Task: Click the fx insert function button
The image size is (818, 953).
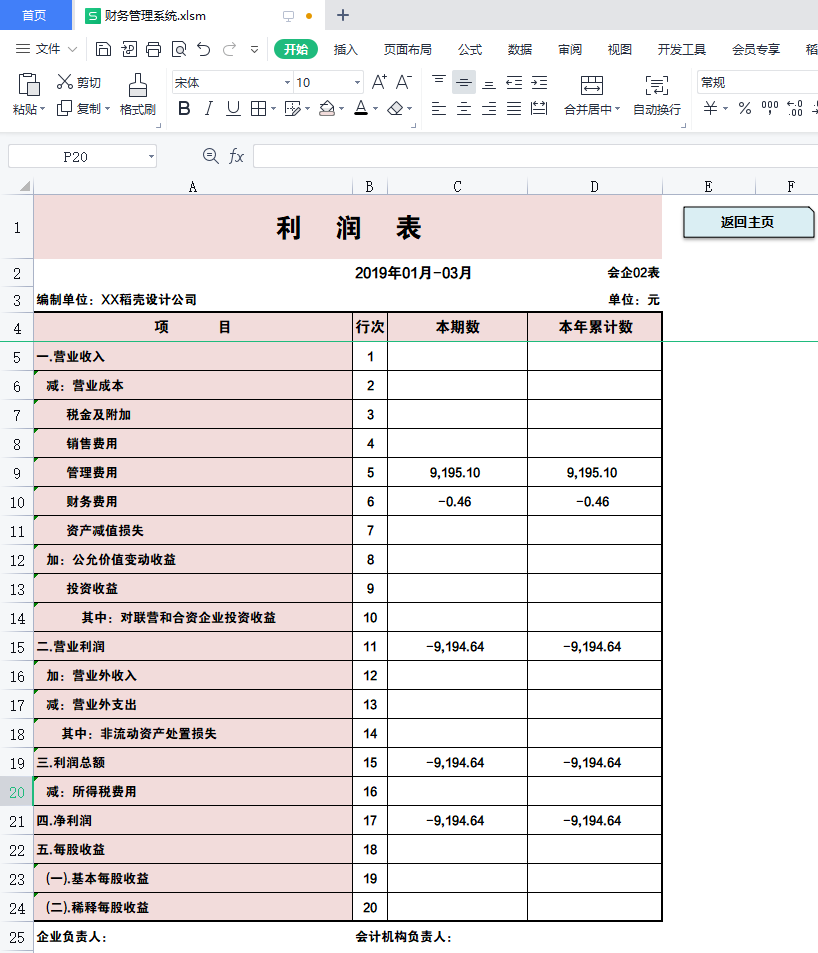Action: 238,156
